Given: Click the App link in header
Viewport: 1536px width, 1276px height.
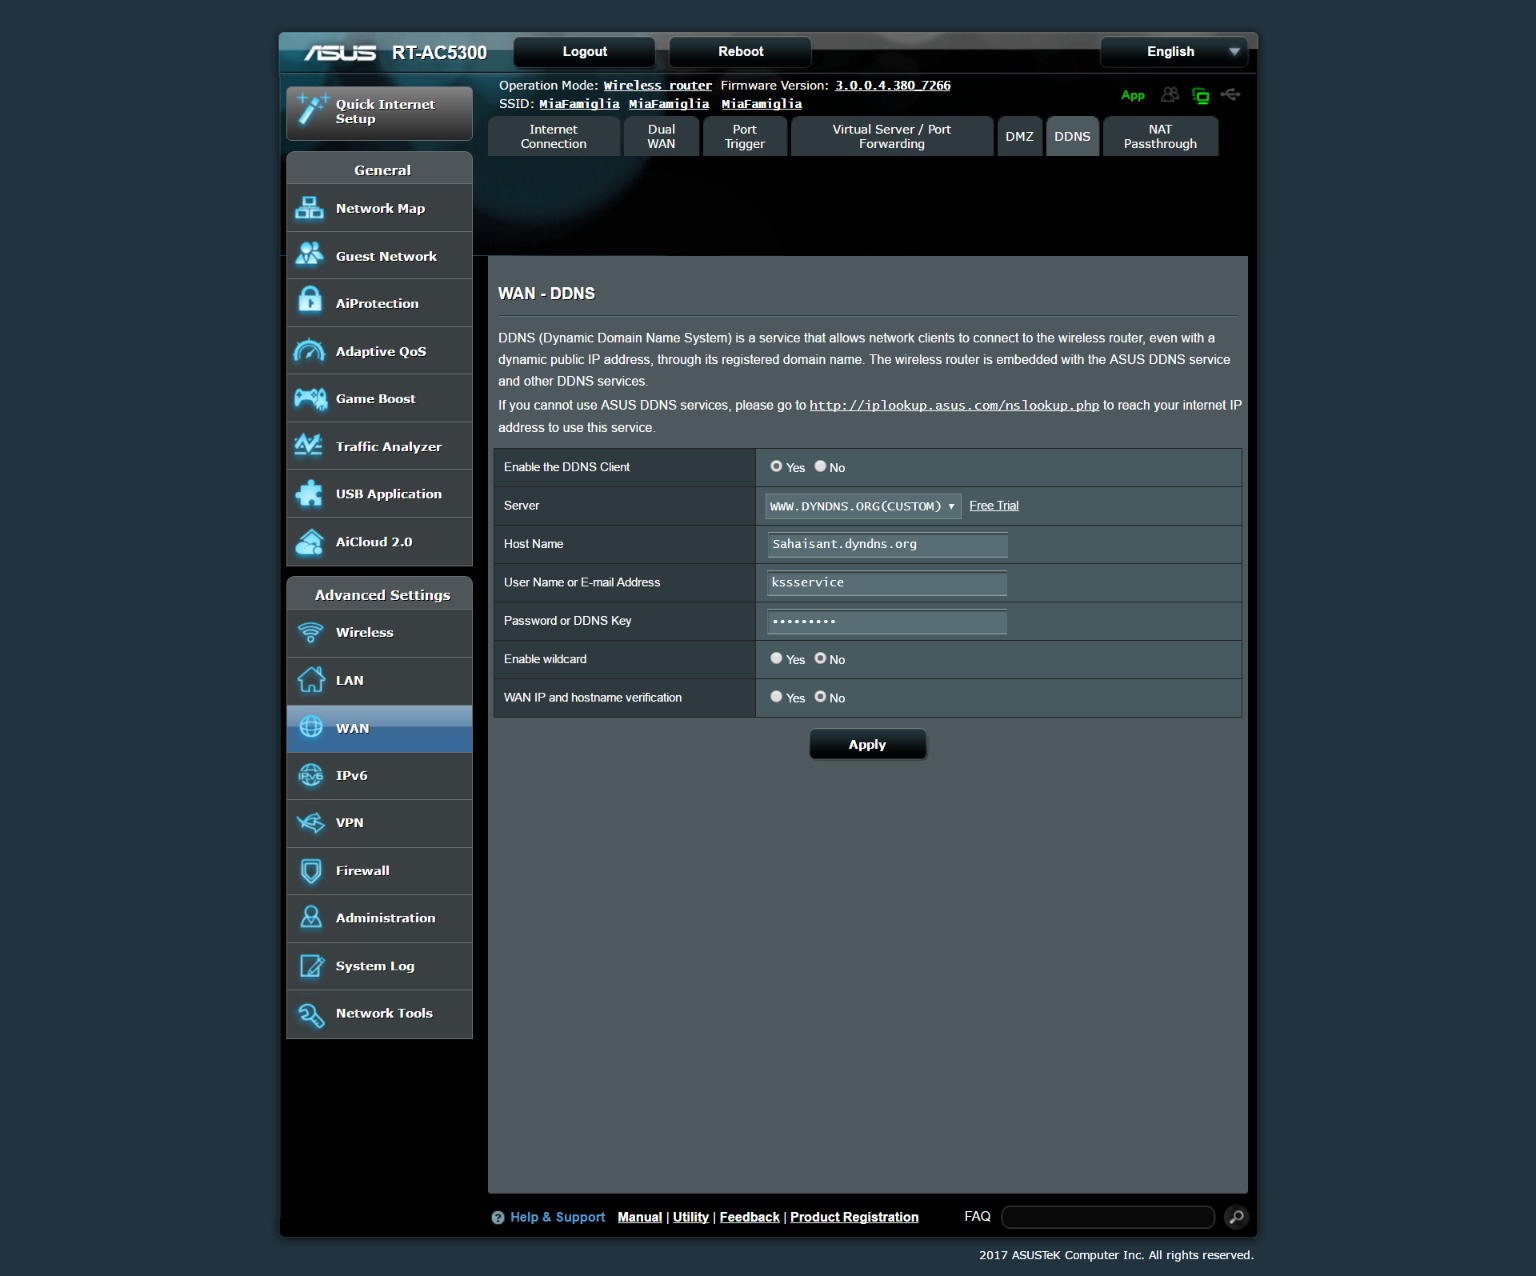Looking at the screenshot, I should (1132, 96).
